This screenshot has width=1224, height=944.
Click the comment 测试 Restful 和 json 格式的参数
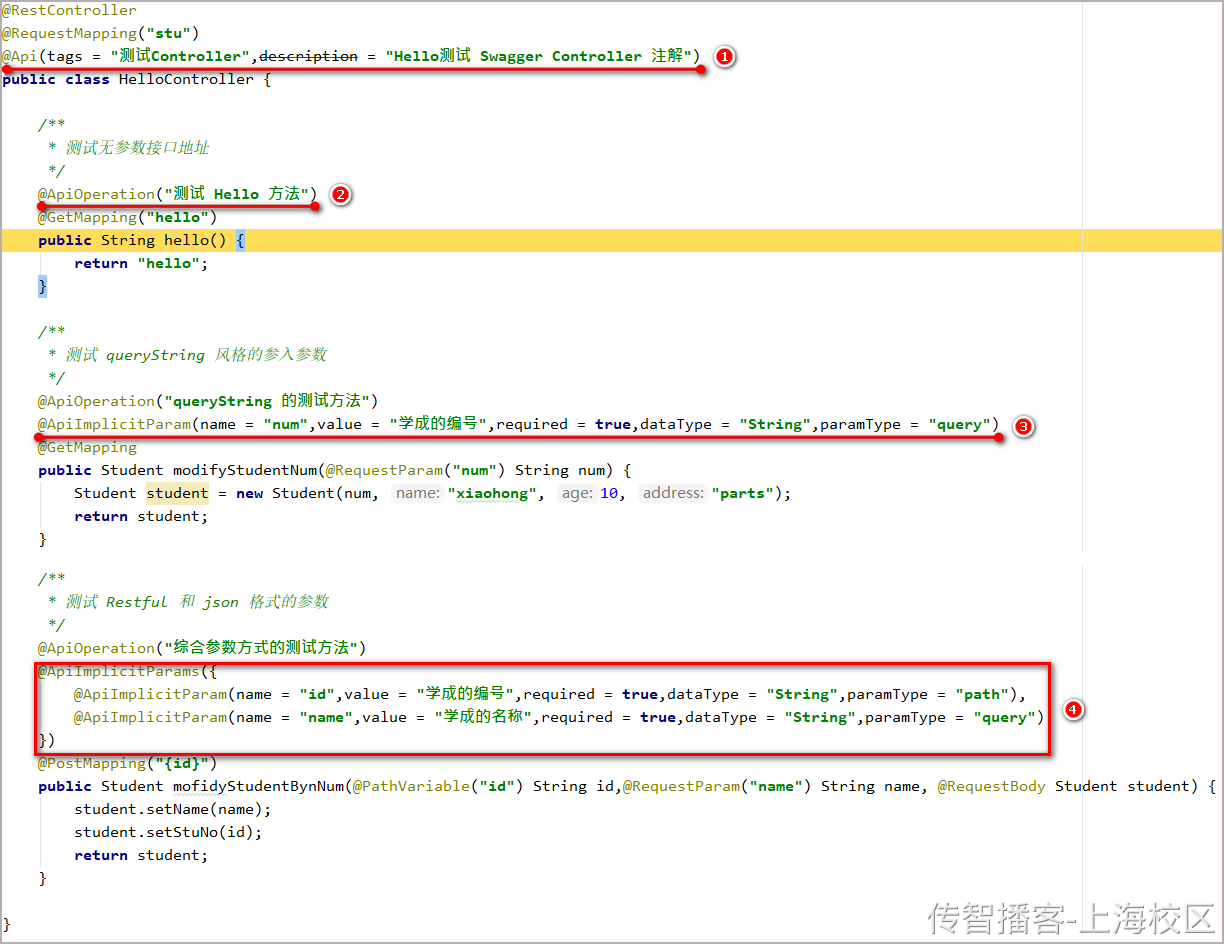(x=197, y=602)
